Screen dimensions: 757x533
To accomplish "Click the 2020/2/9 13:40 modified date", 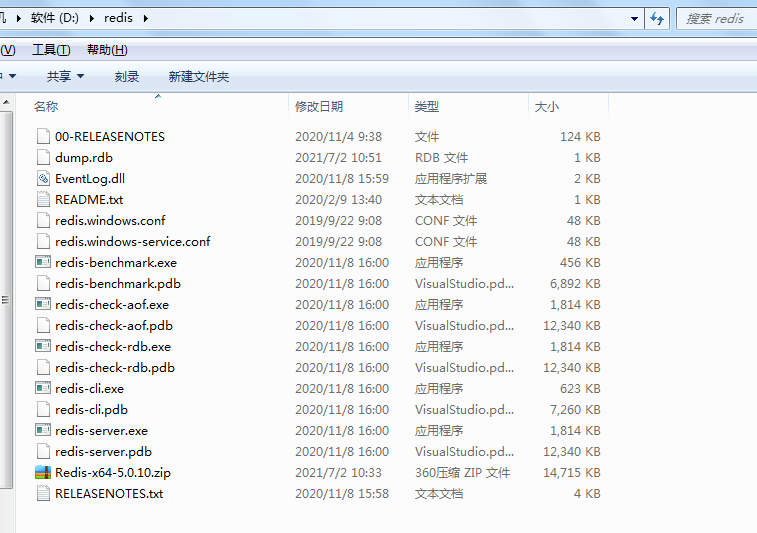I will [338, 200].
